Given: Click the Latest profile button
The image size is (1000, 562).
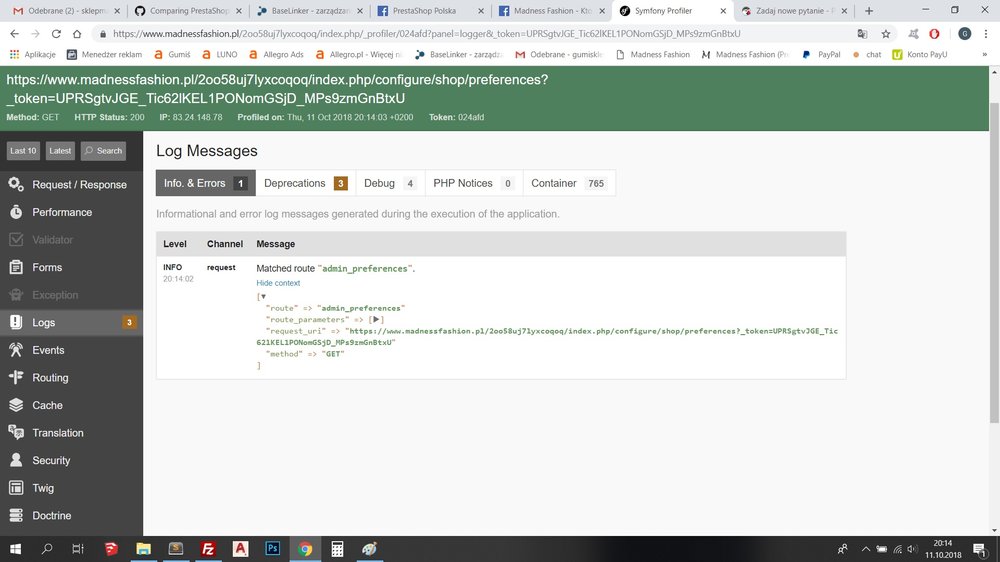Looking at the screenshot, I should pyautogui.click(x=60, y=151).
